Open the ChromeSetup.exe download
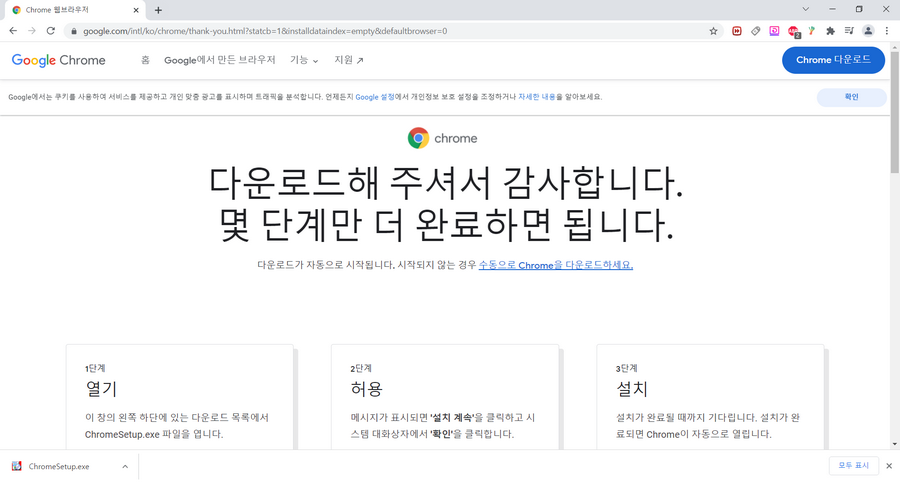This screenshot has width=900, height=483. point(59,466)
